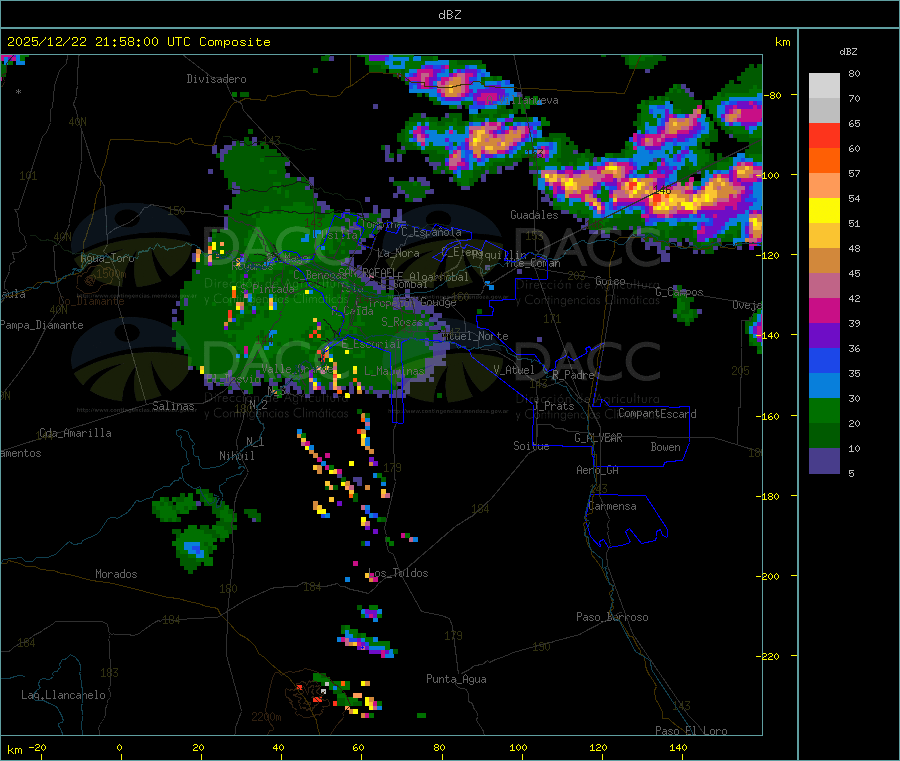Screen dimensions: 900x761
Task: Click the Carmensa map label
Action: 612,506
